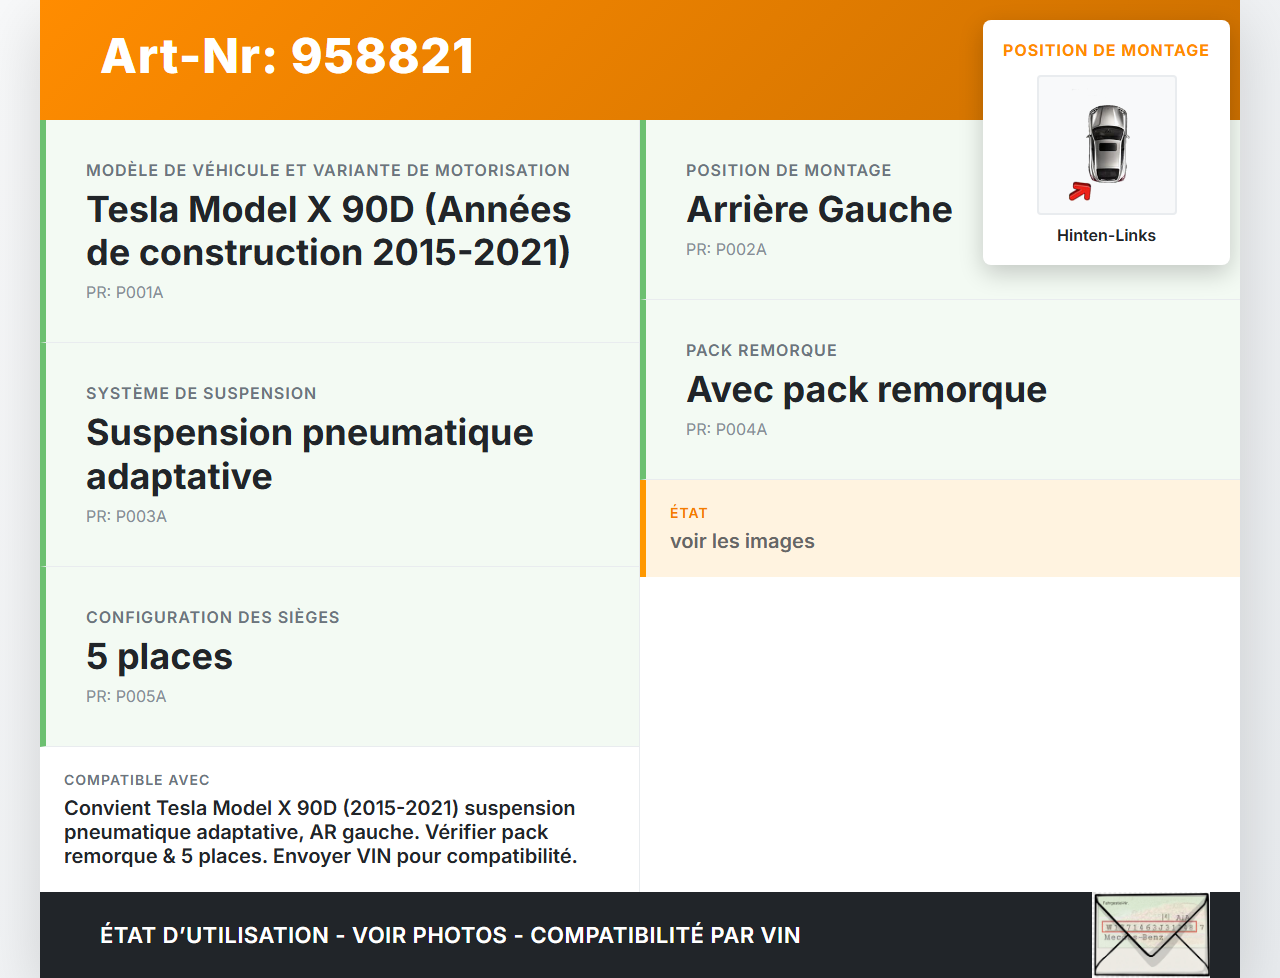This screenshot has height=978, width=1280.
Task: Click the crossed-out envelope image in footer
Action: coord(1151,934)
